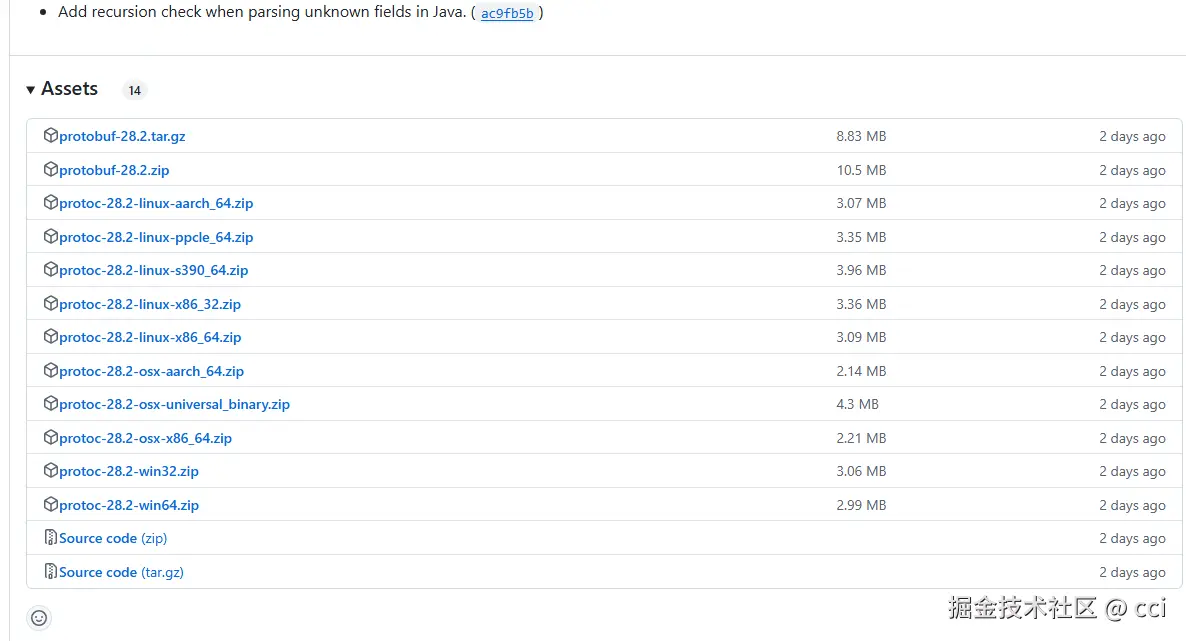Download Source code (tar.gz)
Image resolution: width=1186 pixels, height=641 pixels.
click(121, 572)
